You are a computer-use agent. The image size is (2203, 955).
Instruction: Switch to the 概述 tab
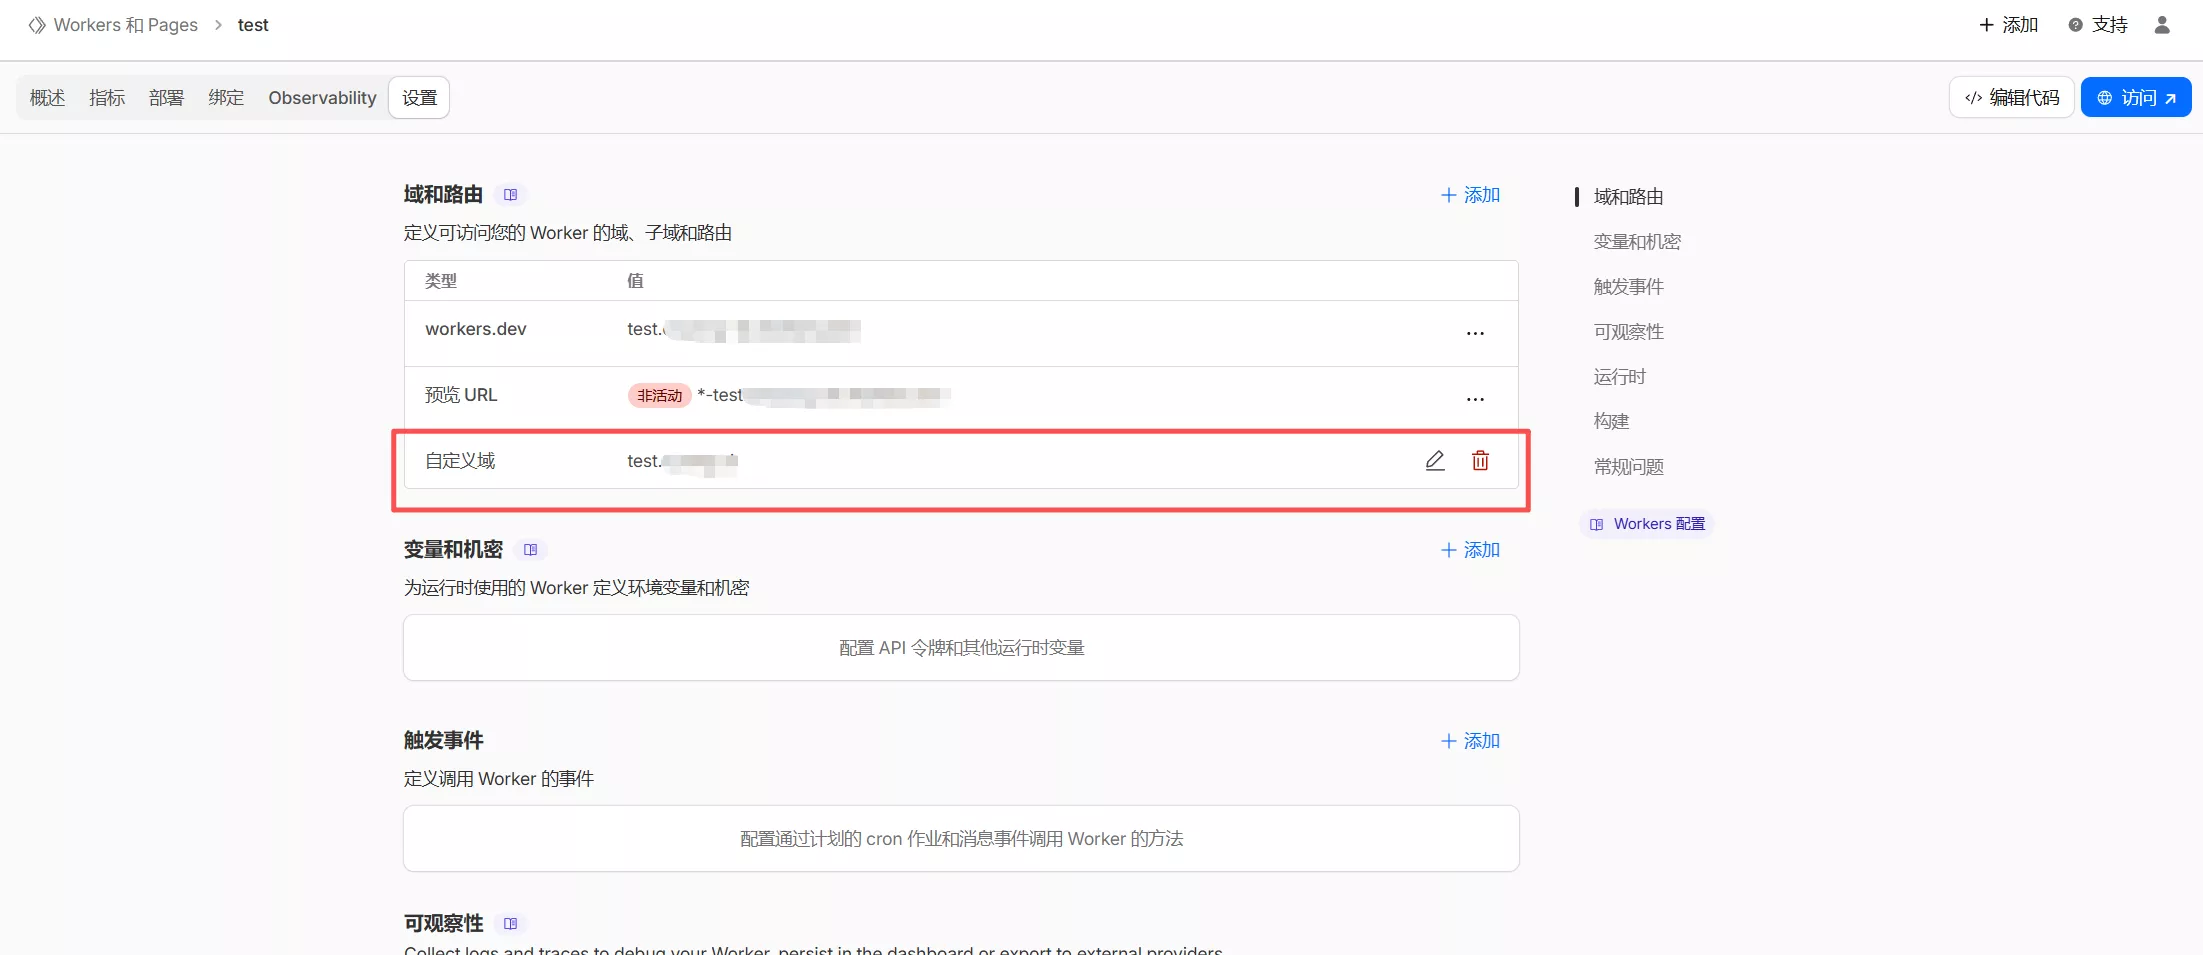(47, 98)
